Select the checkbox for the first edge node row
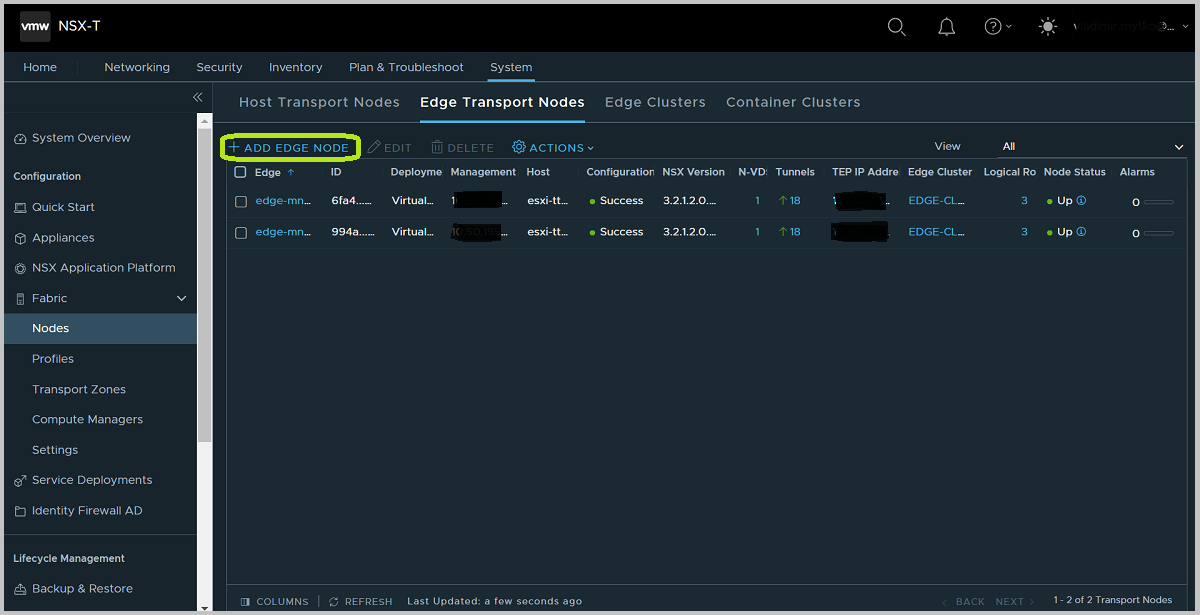Viewport: 1200px width, 615px height. pos(241,200)
